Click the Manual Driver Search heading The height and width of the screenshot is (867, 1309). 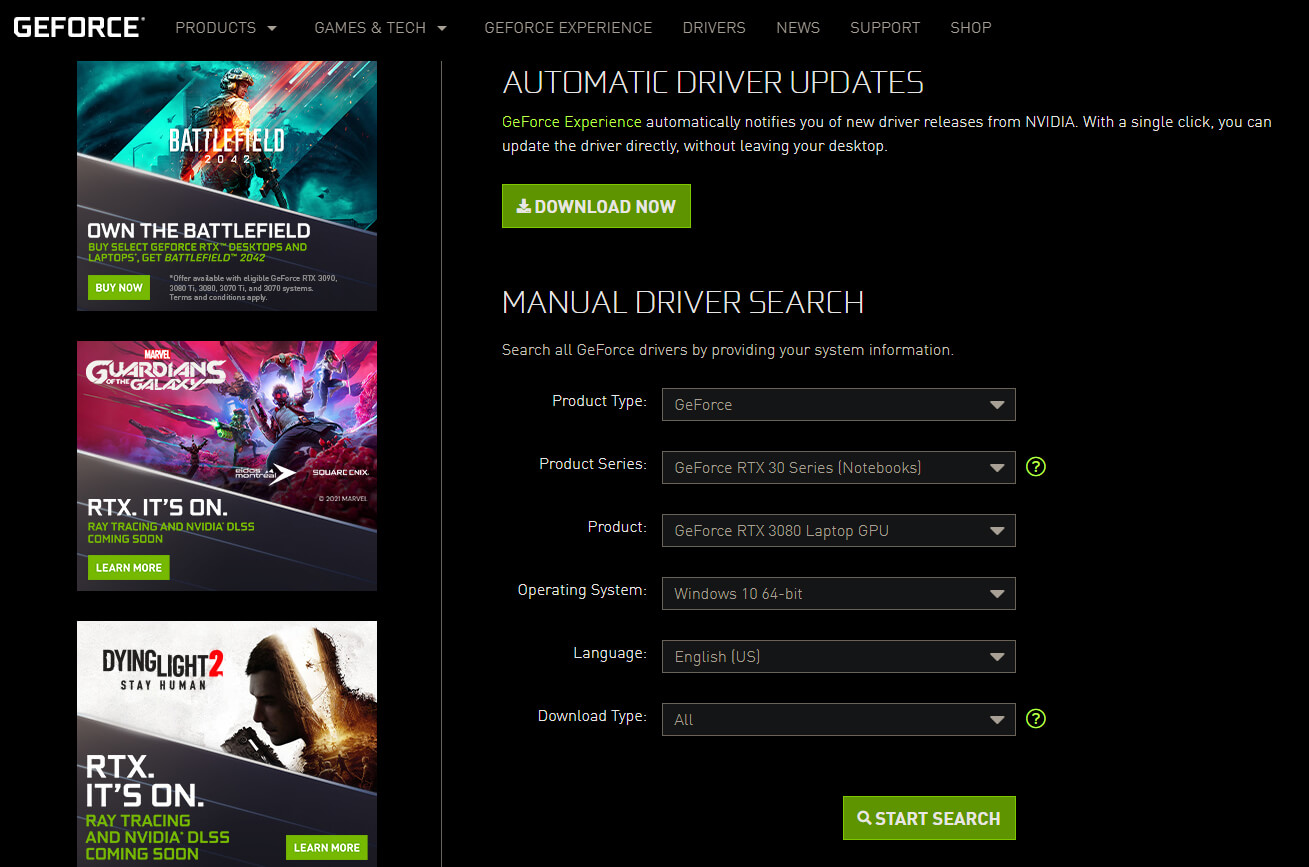pos(683,302)
